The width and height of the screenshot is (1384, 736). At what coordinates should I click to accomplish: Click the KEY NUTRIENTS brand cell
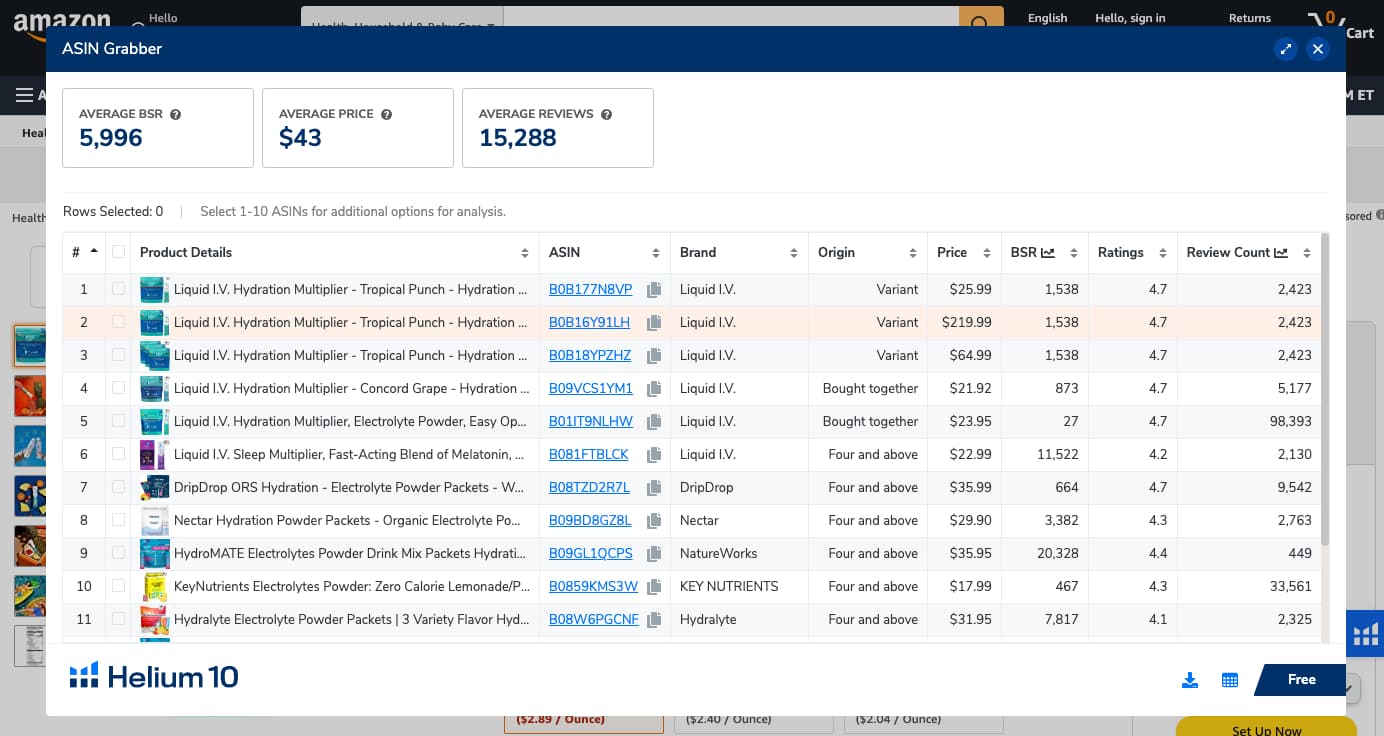pyautogui.click(x=739, y=587)
